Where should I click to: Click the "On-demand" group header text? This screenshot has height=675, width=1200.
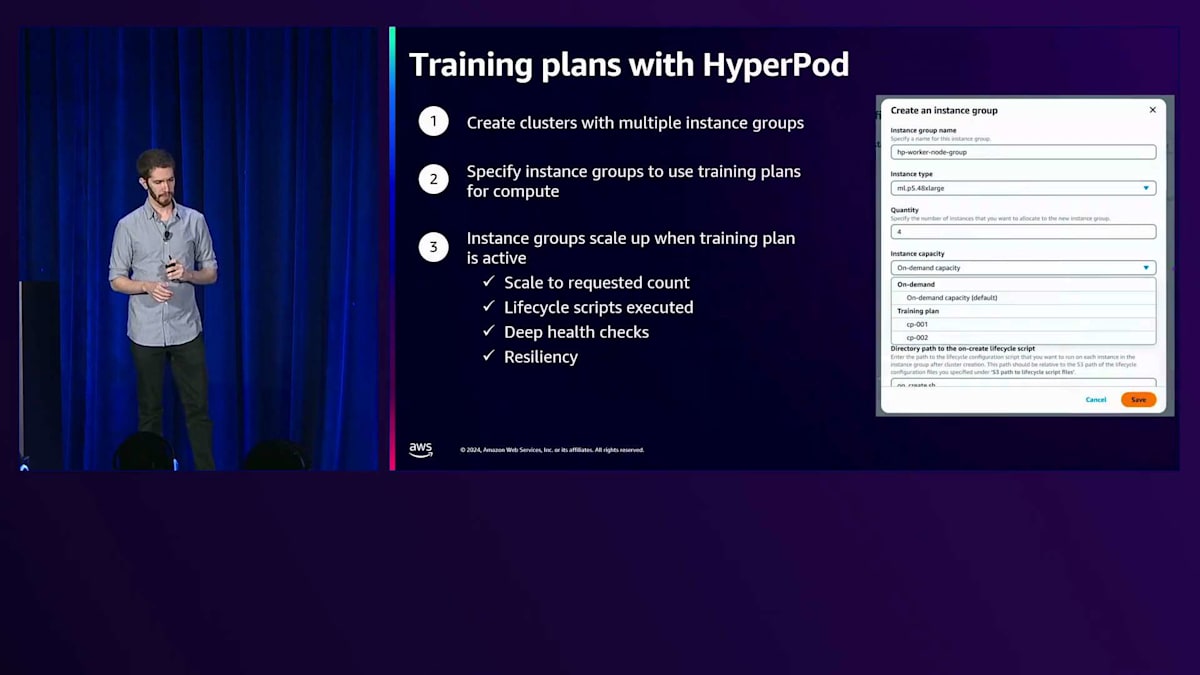916,285
